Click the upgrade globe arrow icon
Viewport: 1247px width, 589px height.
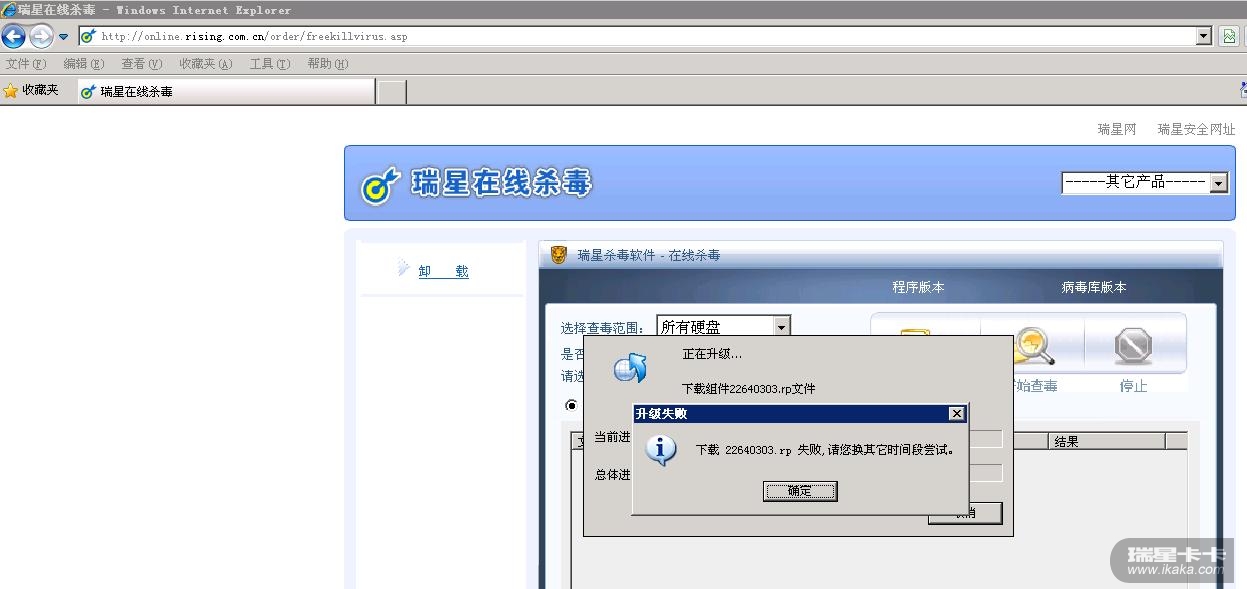tap(630, 369)
